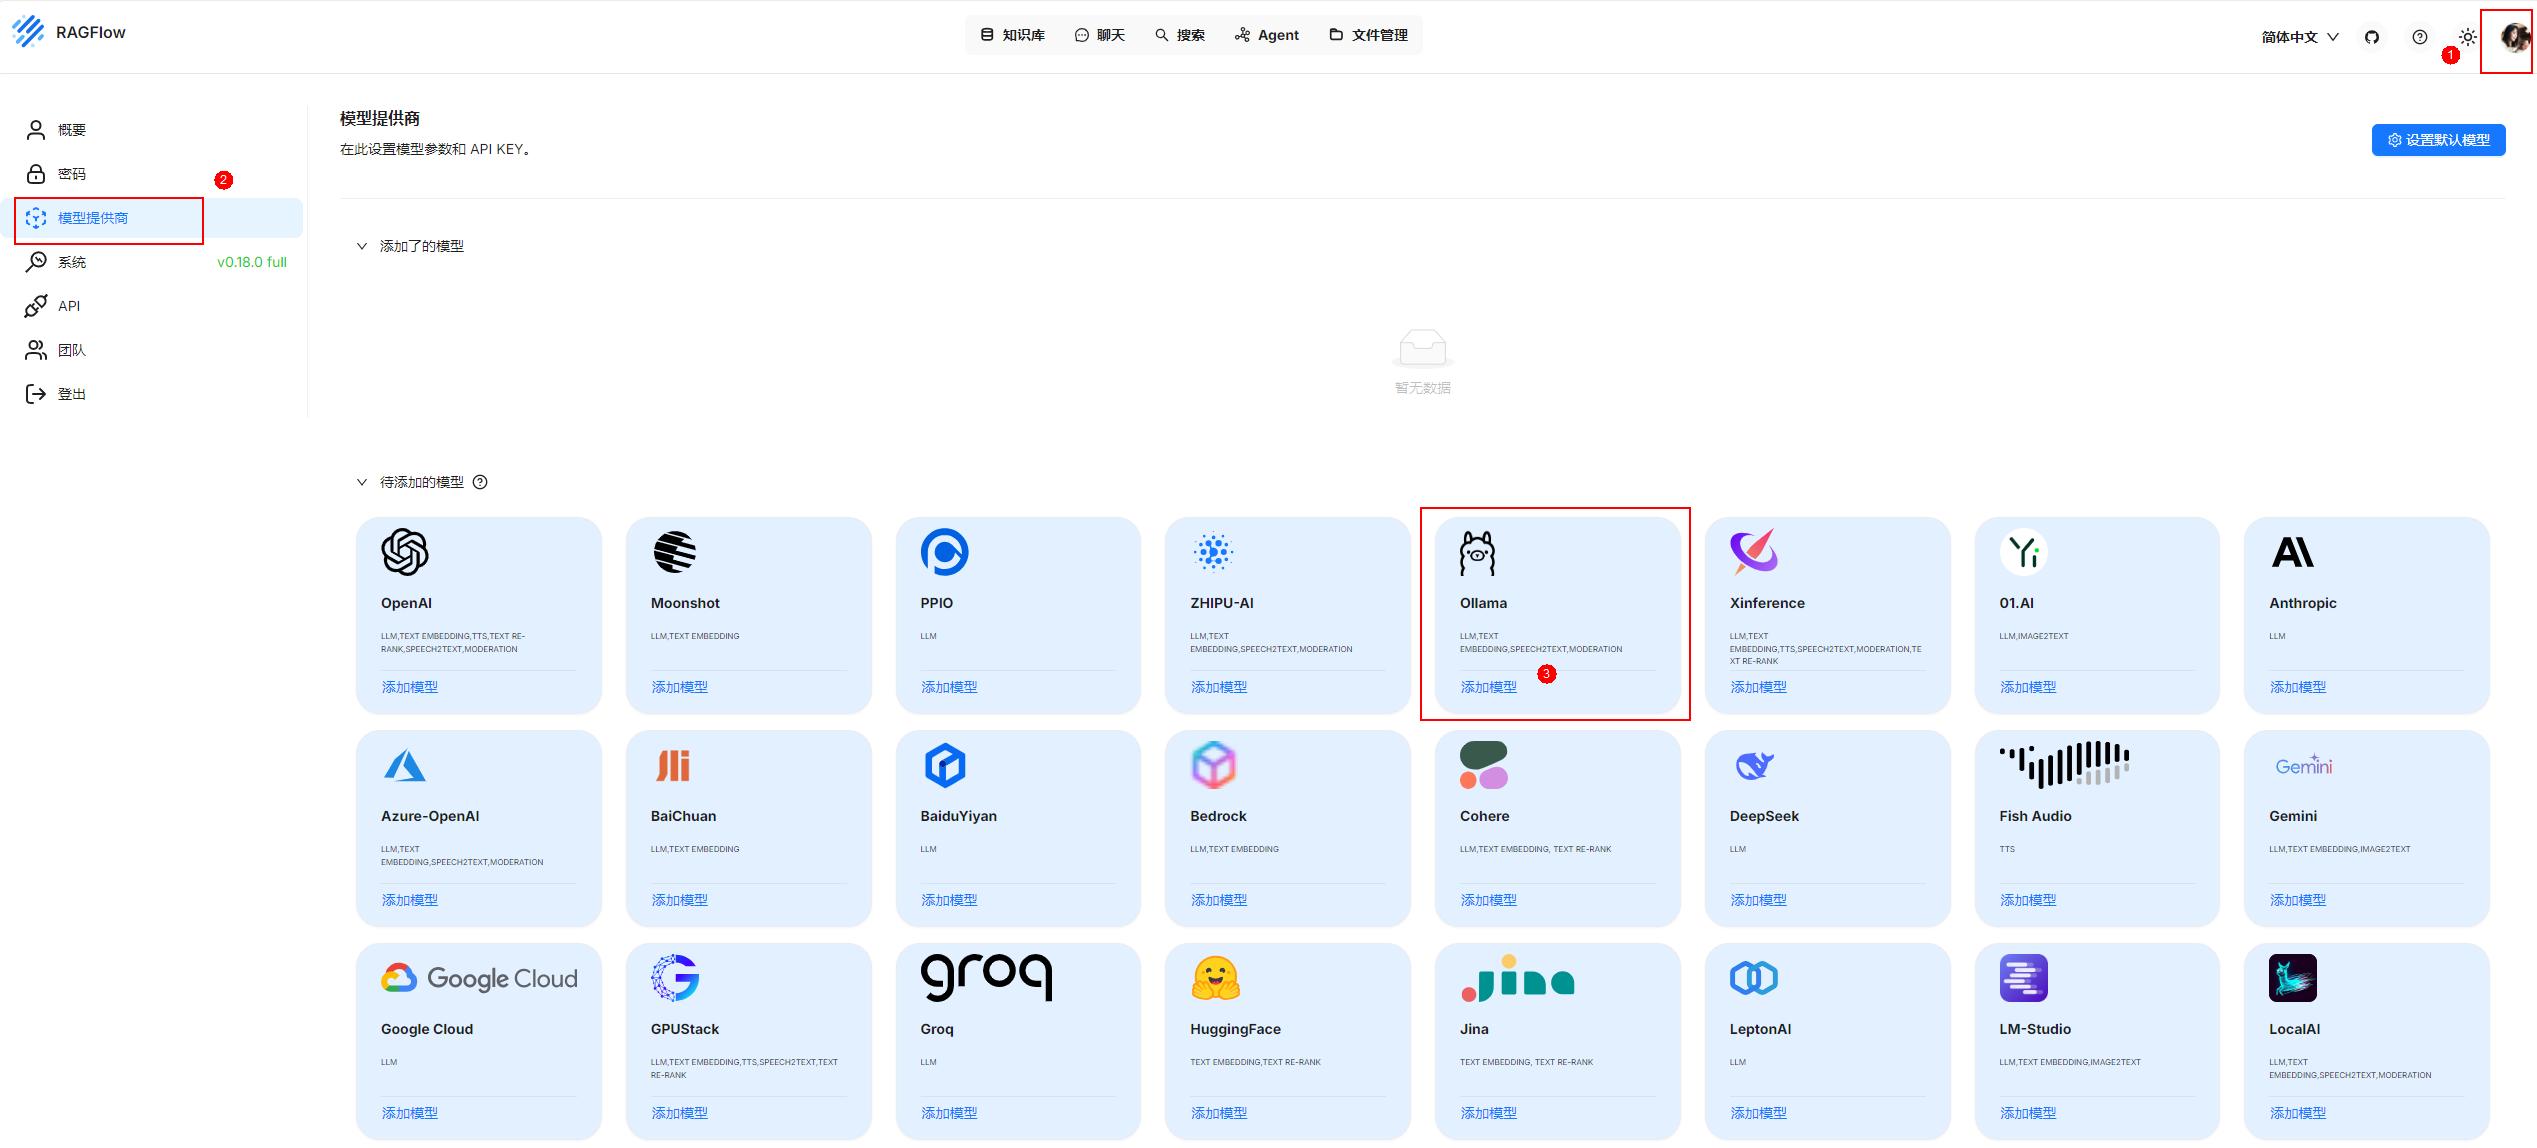Click help icon beside 待添加的模型
This screenshot has width=2537, height=1148.
[480, 482]
